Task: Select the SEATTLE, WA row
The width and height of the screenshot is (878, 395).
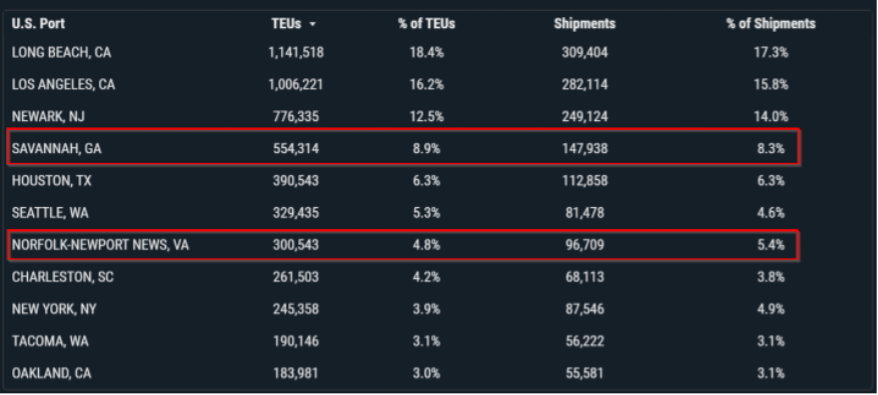Action: pos(403,213)
